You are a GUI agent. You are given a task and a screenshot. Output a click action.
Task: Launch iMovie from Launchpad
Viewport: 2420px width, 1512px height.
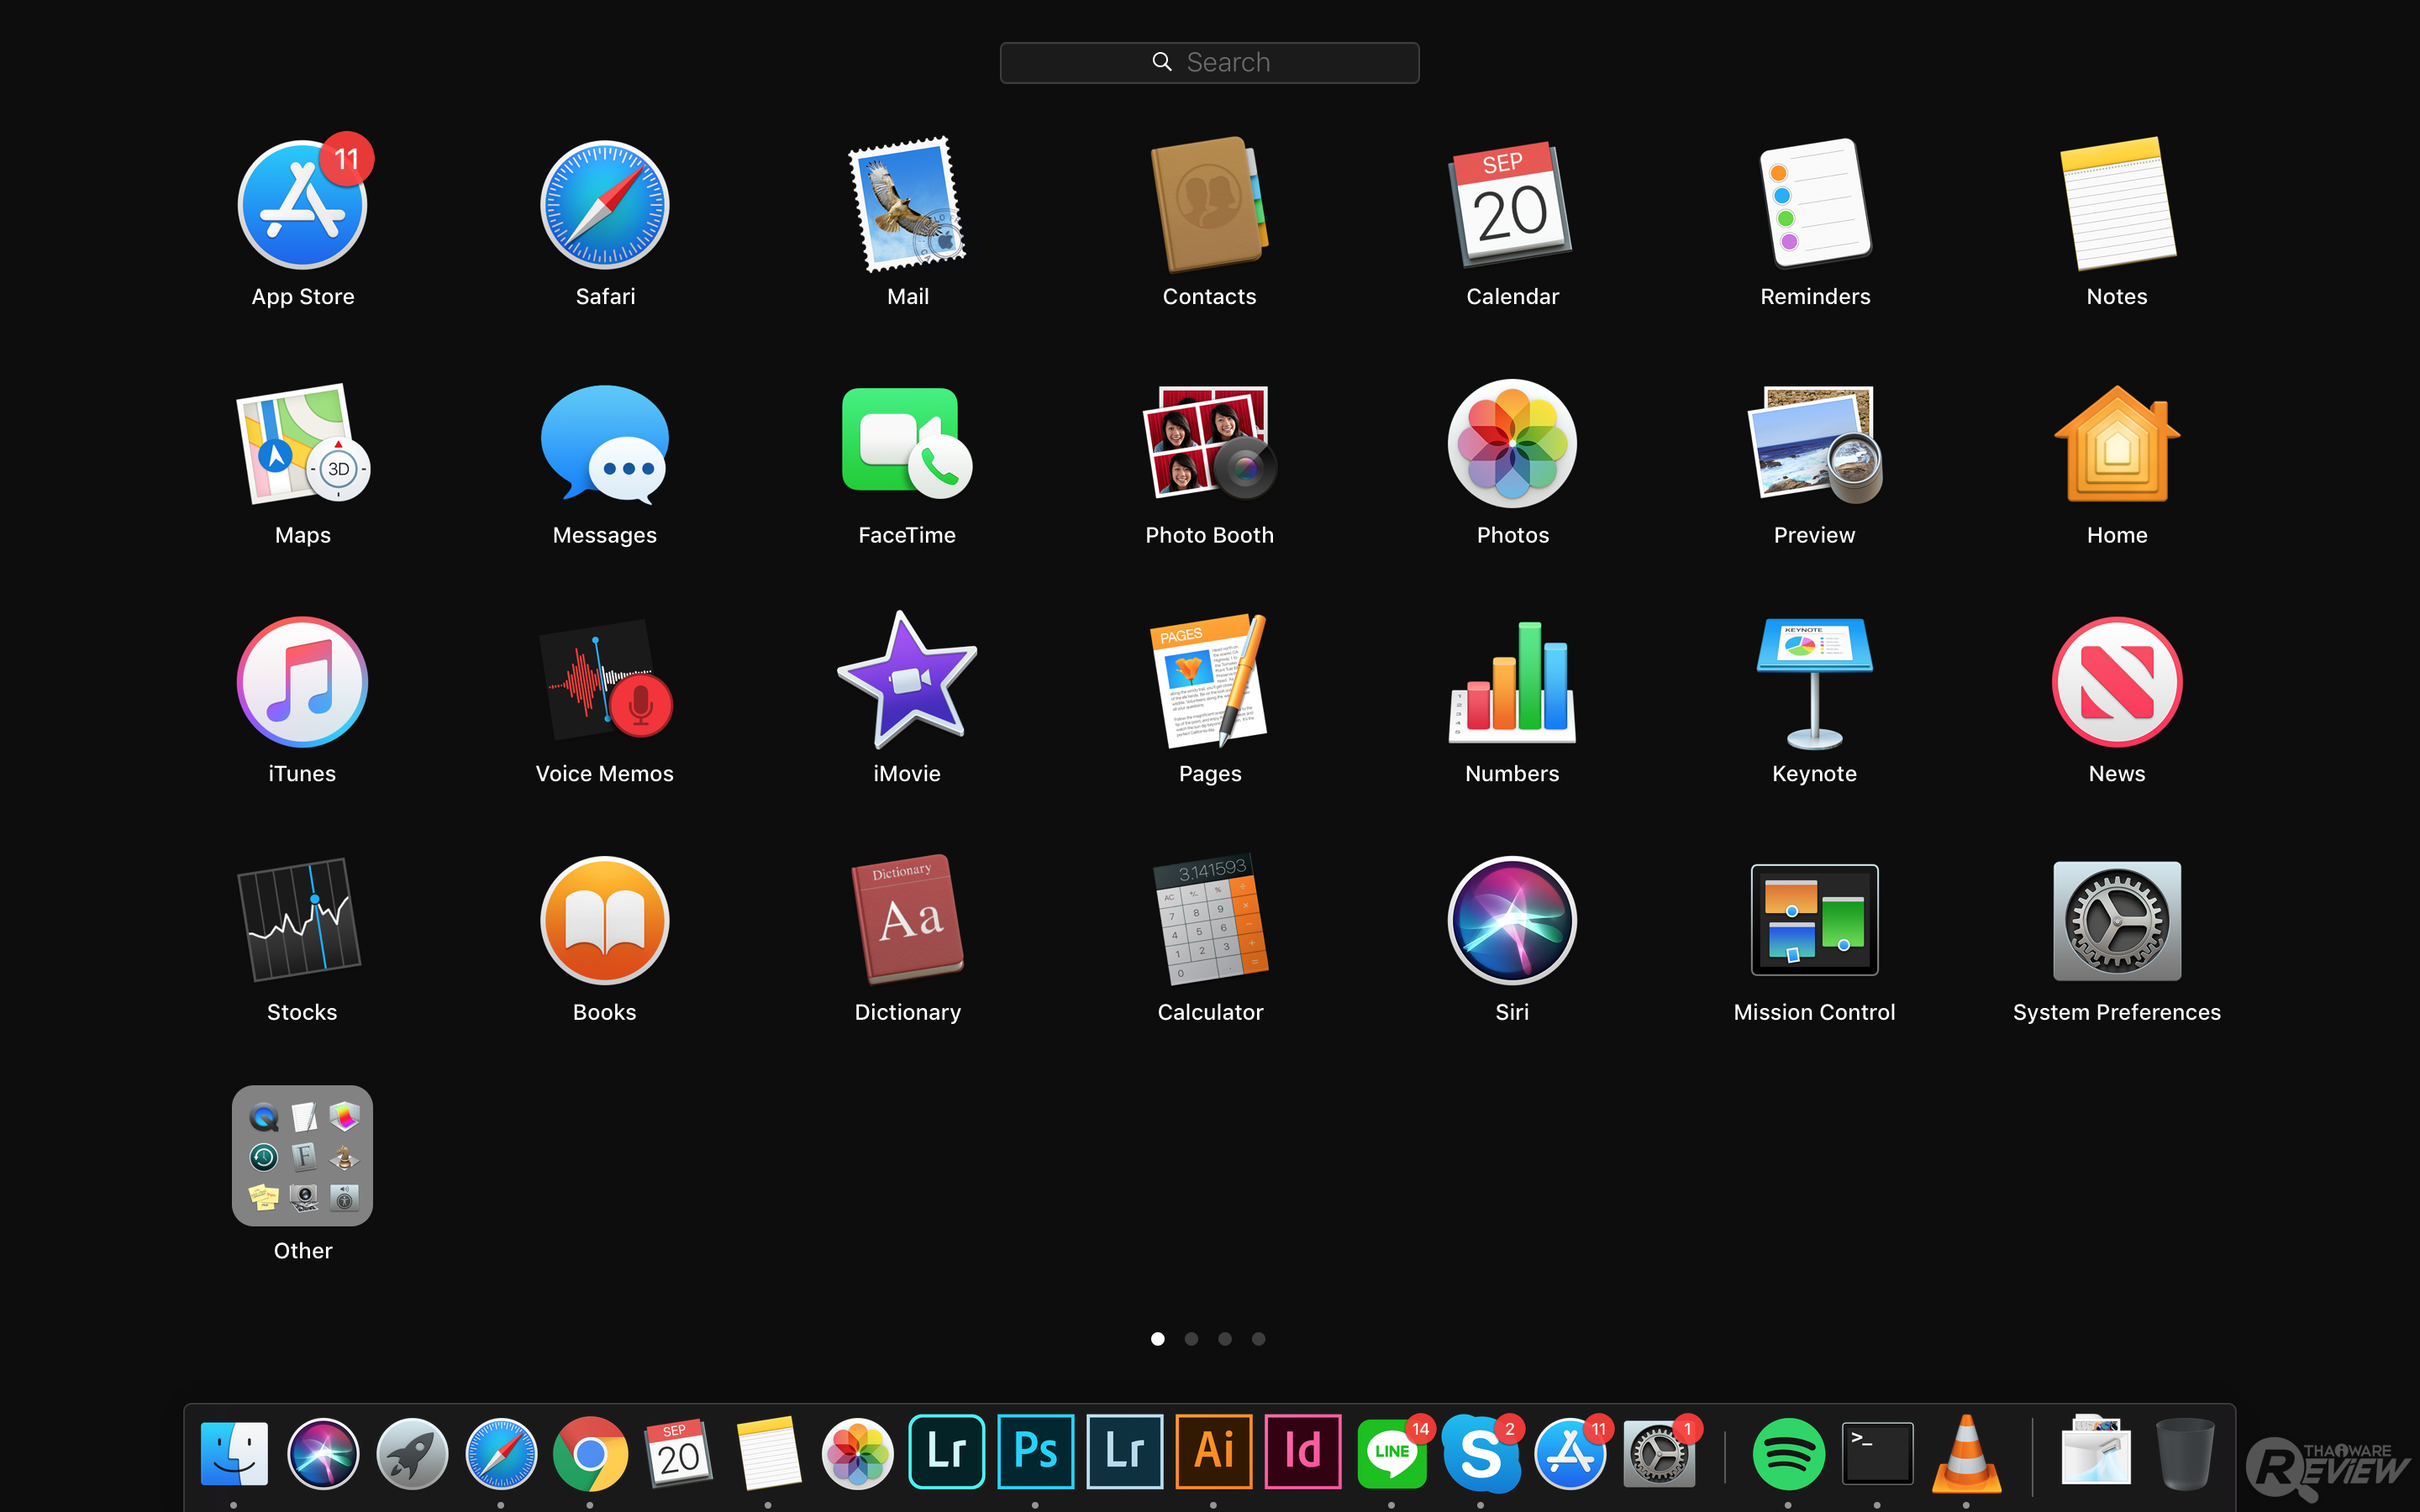click(x=907, y=682)
